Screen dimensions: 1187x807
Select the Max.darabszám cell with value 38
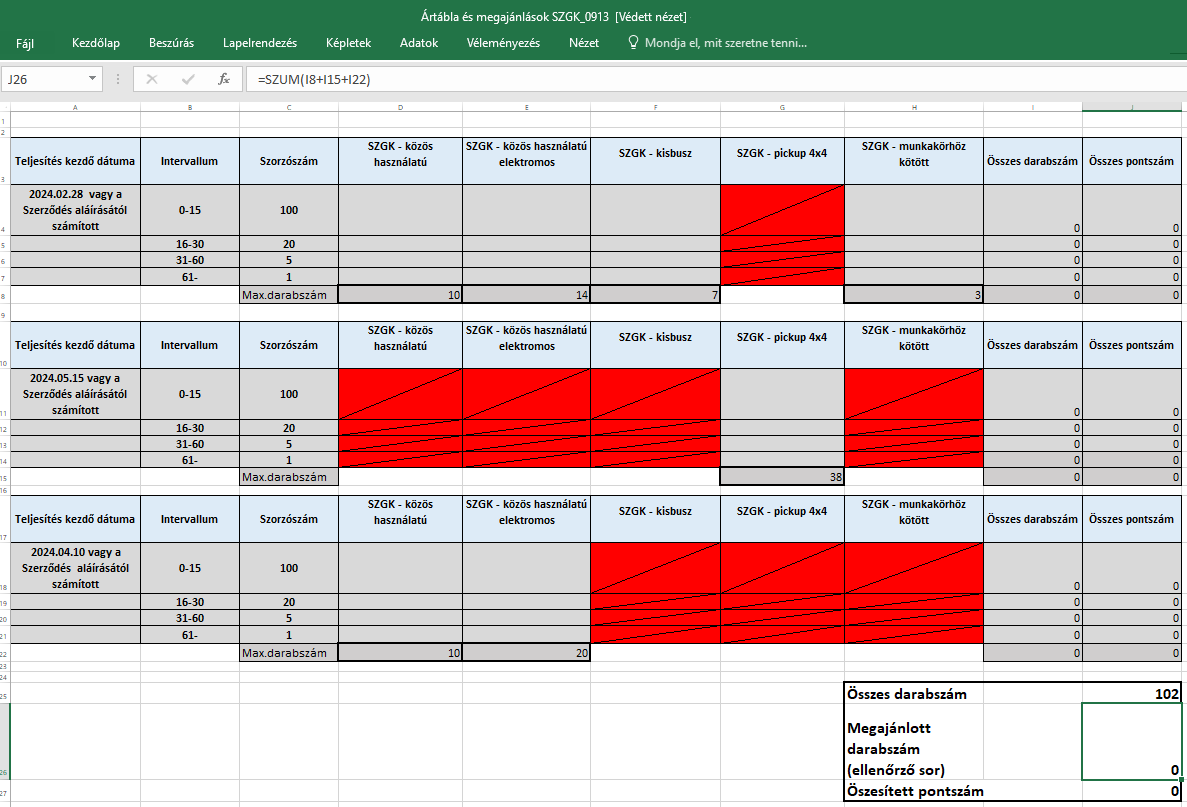click(782, 477)
